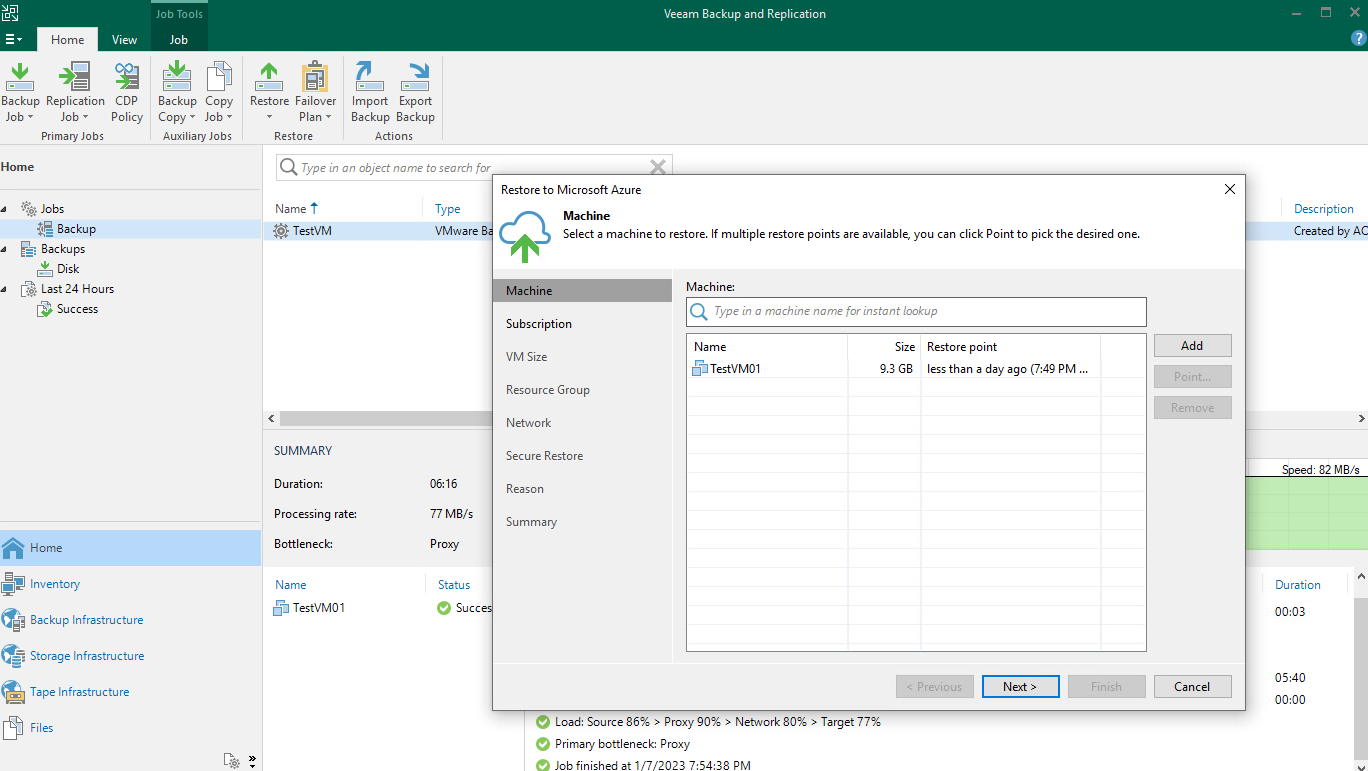1368x771 pixels.
Task: Collapse the Jobs tree node
Action: point(5,209)
